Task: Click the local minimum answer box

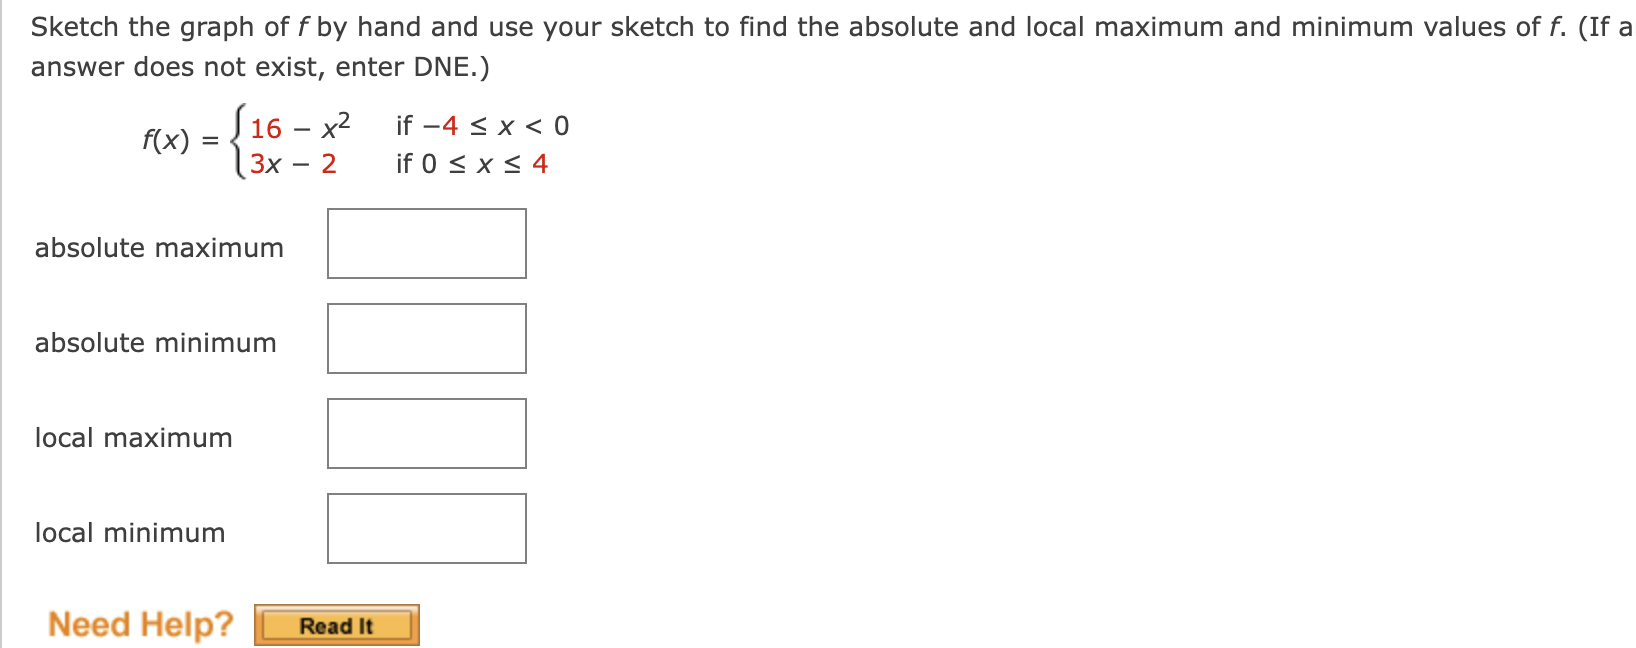Action: pyautogui.click(x=426, y=527)
